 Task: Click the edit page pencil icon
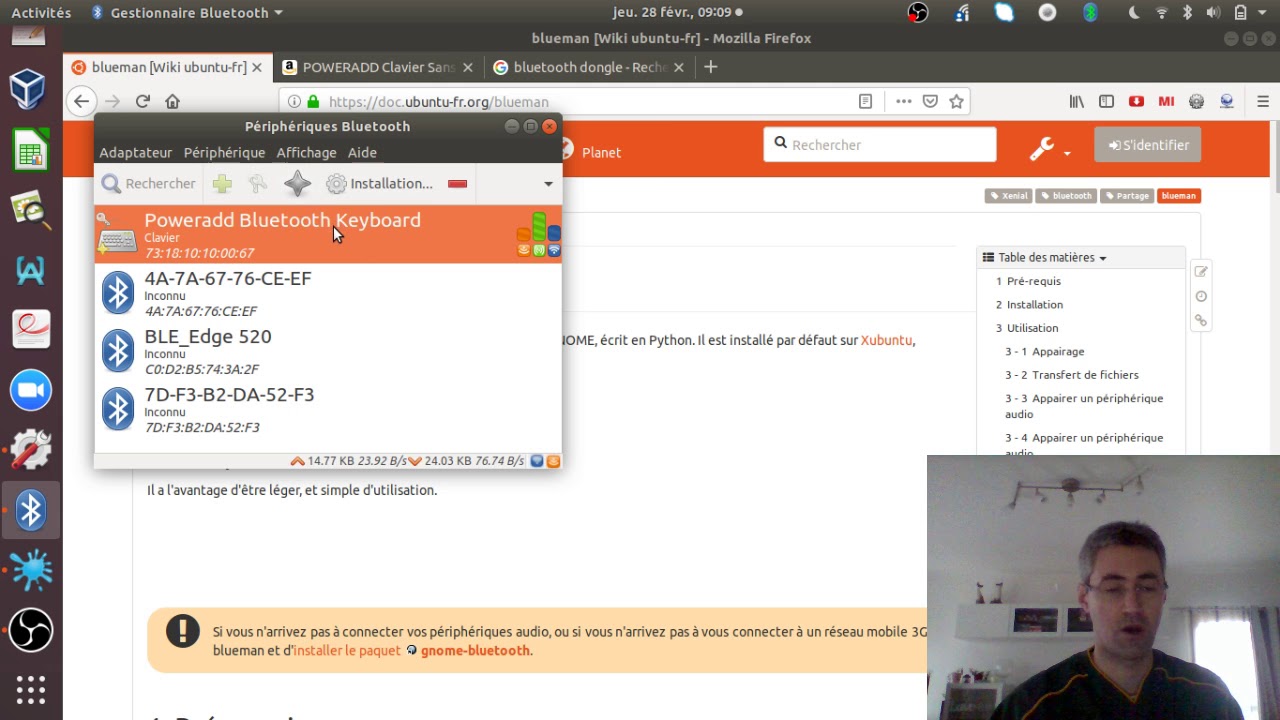pyautogui.click(x=1201, y=272)
